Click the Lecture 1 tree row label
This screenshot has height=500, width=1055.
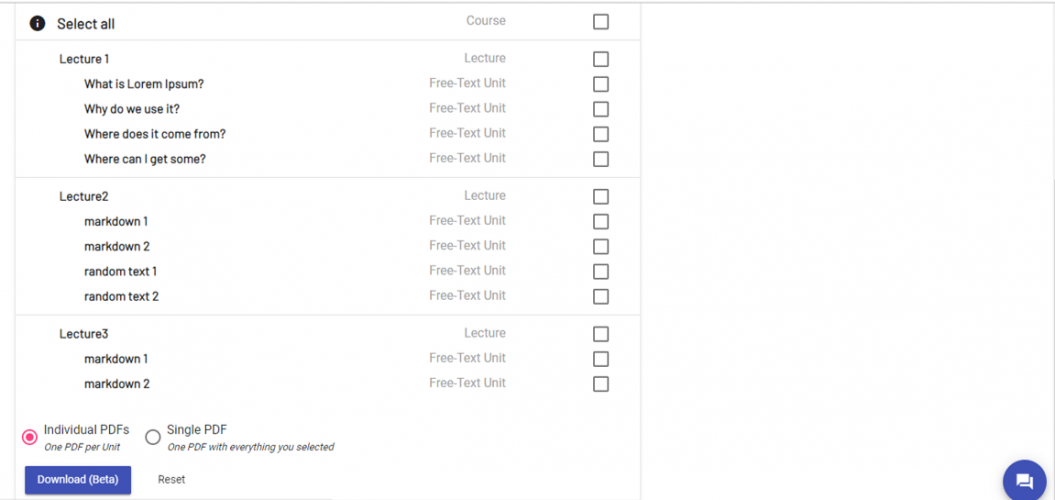[84, 59]
